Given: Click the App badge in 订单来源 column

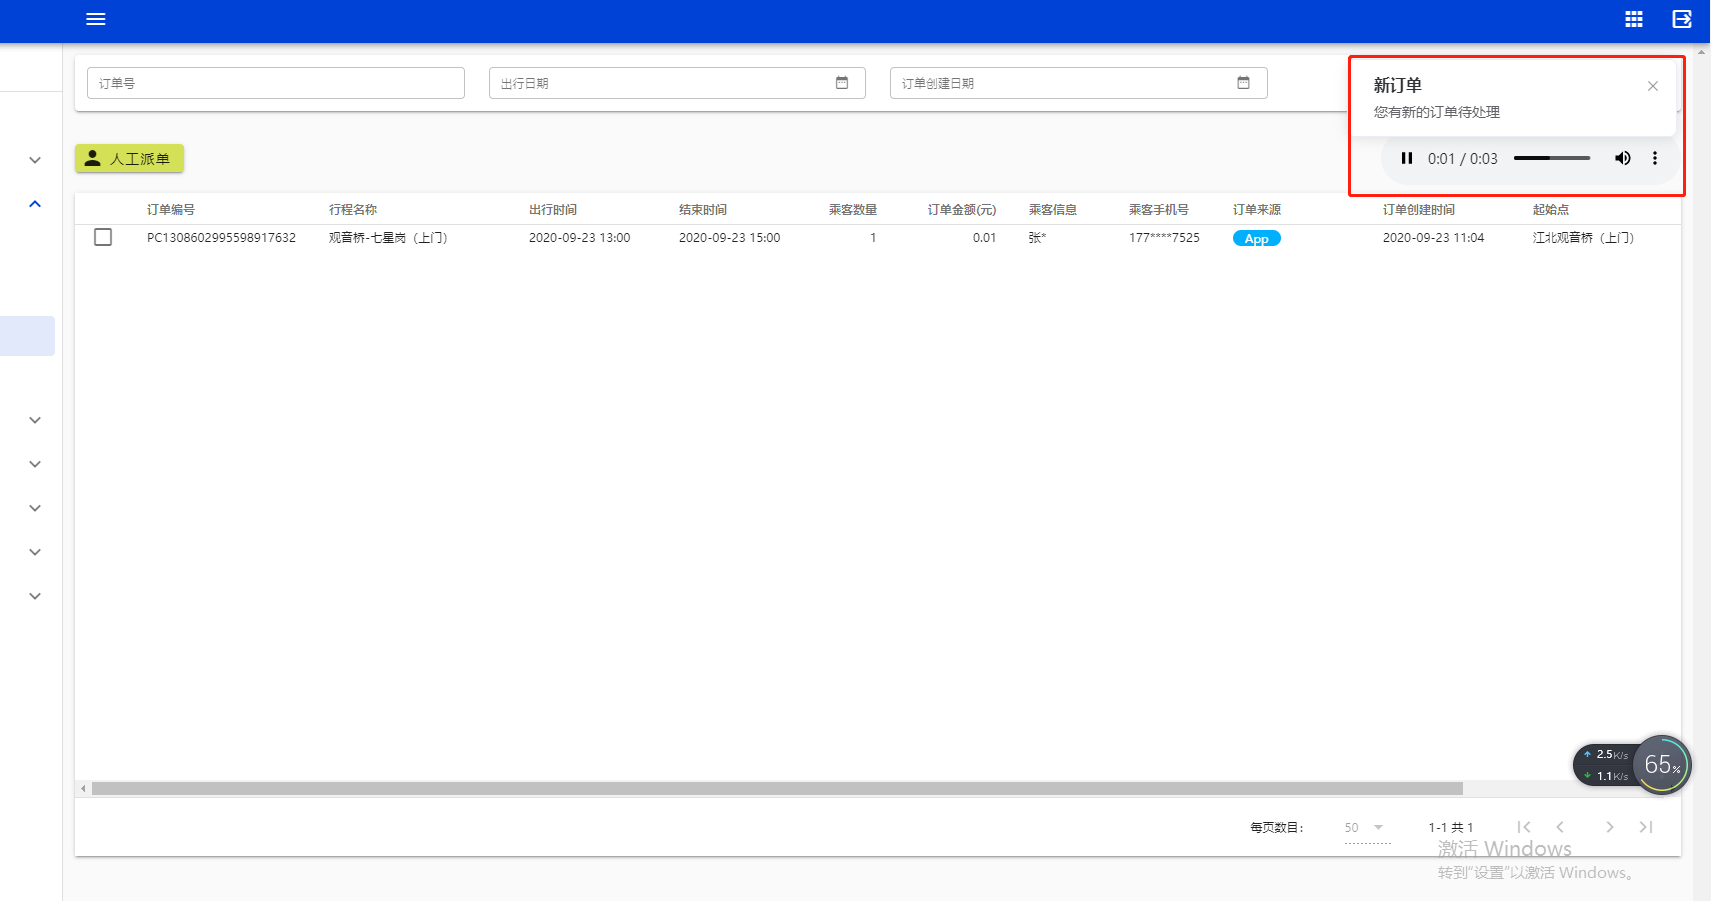Looking at the screenshot, I should point(1256,238).
